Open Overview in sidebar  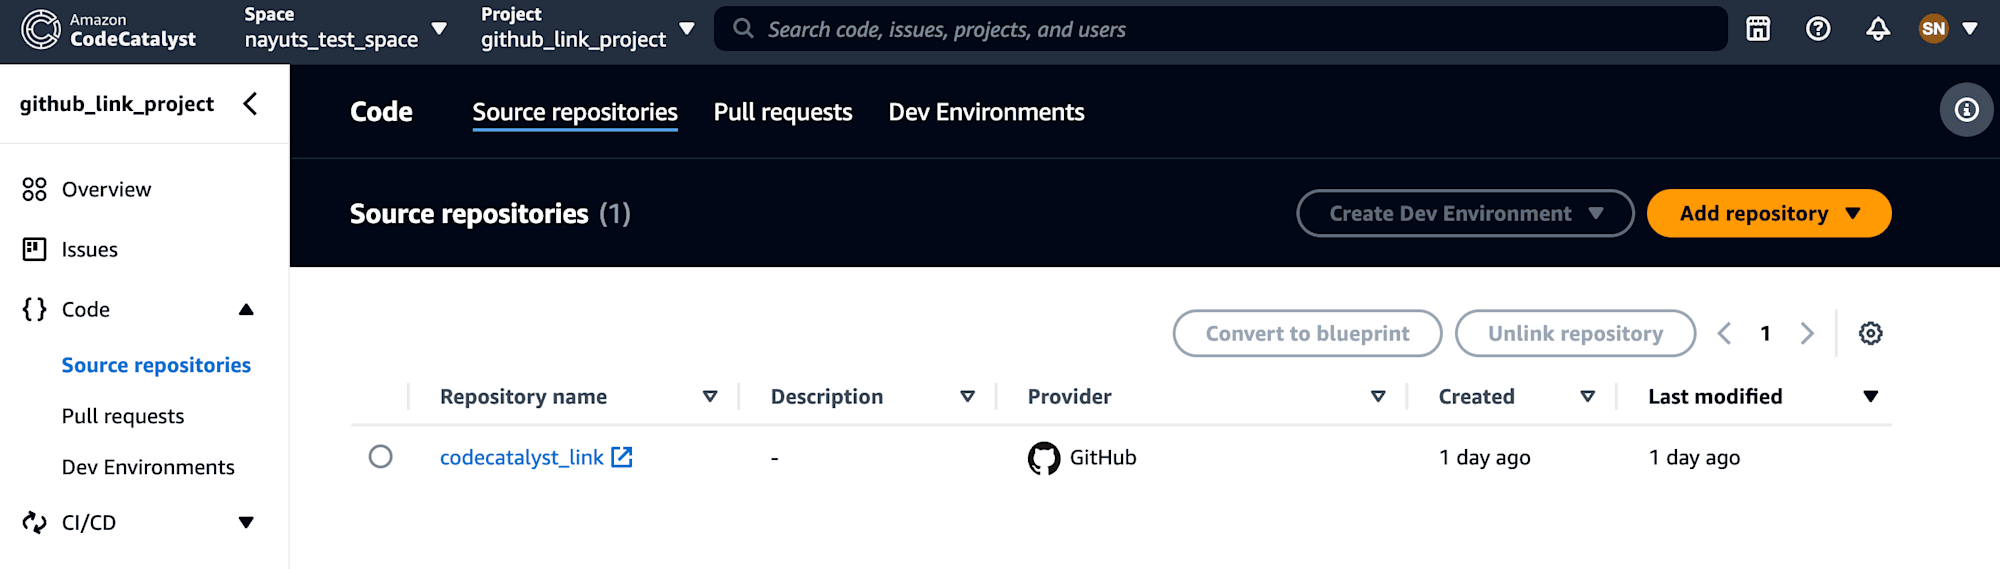106,189
